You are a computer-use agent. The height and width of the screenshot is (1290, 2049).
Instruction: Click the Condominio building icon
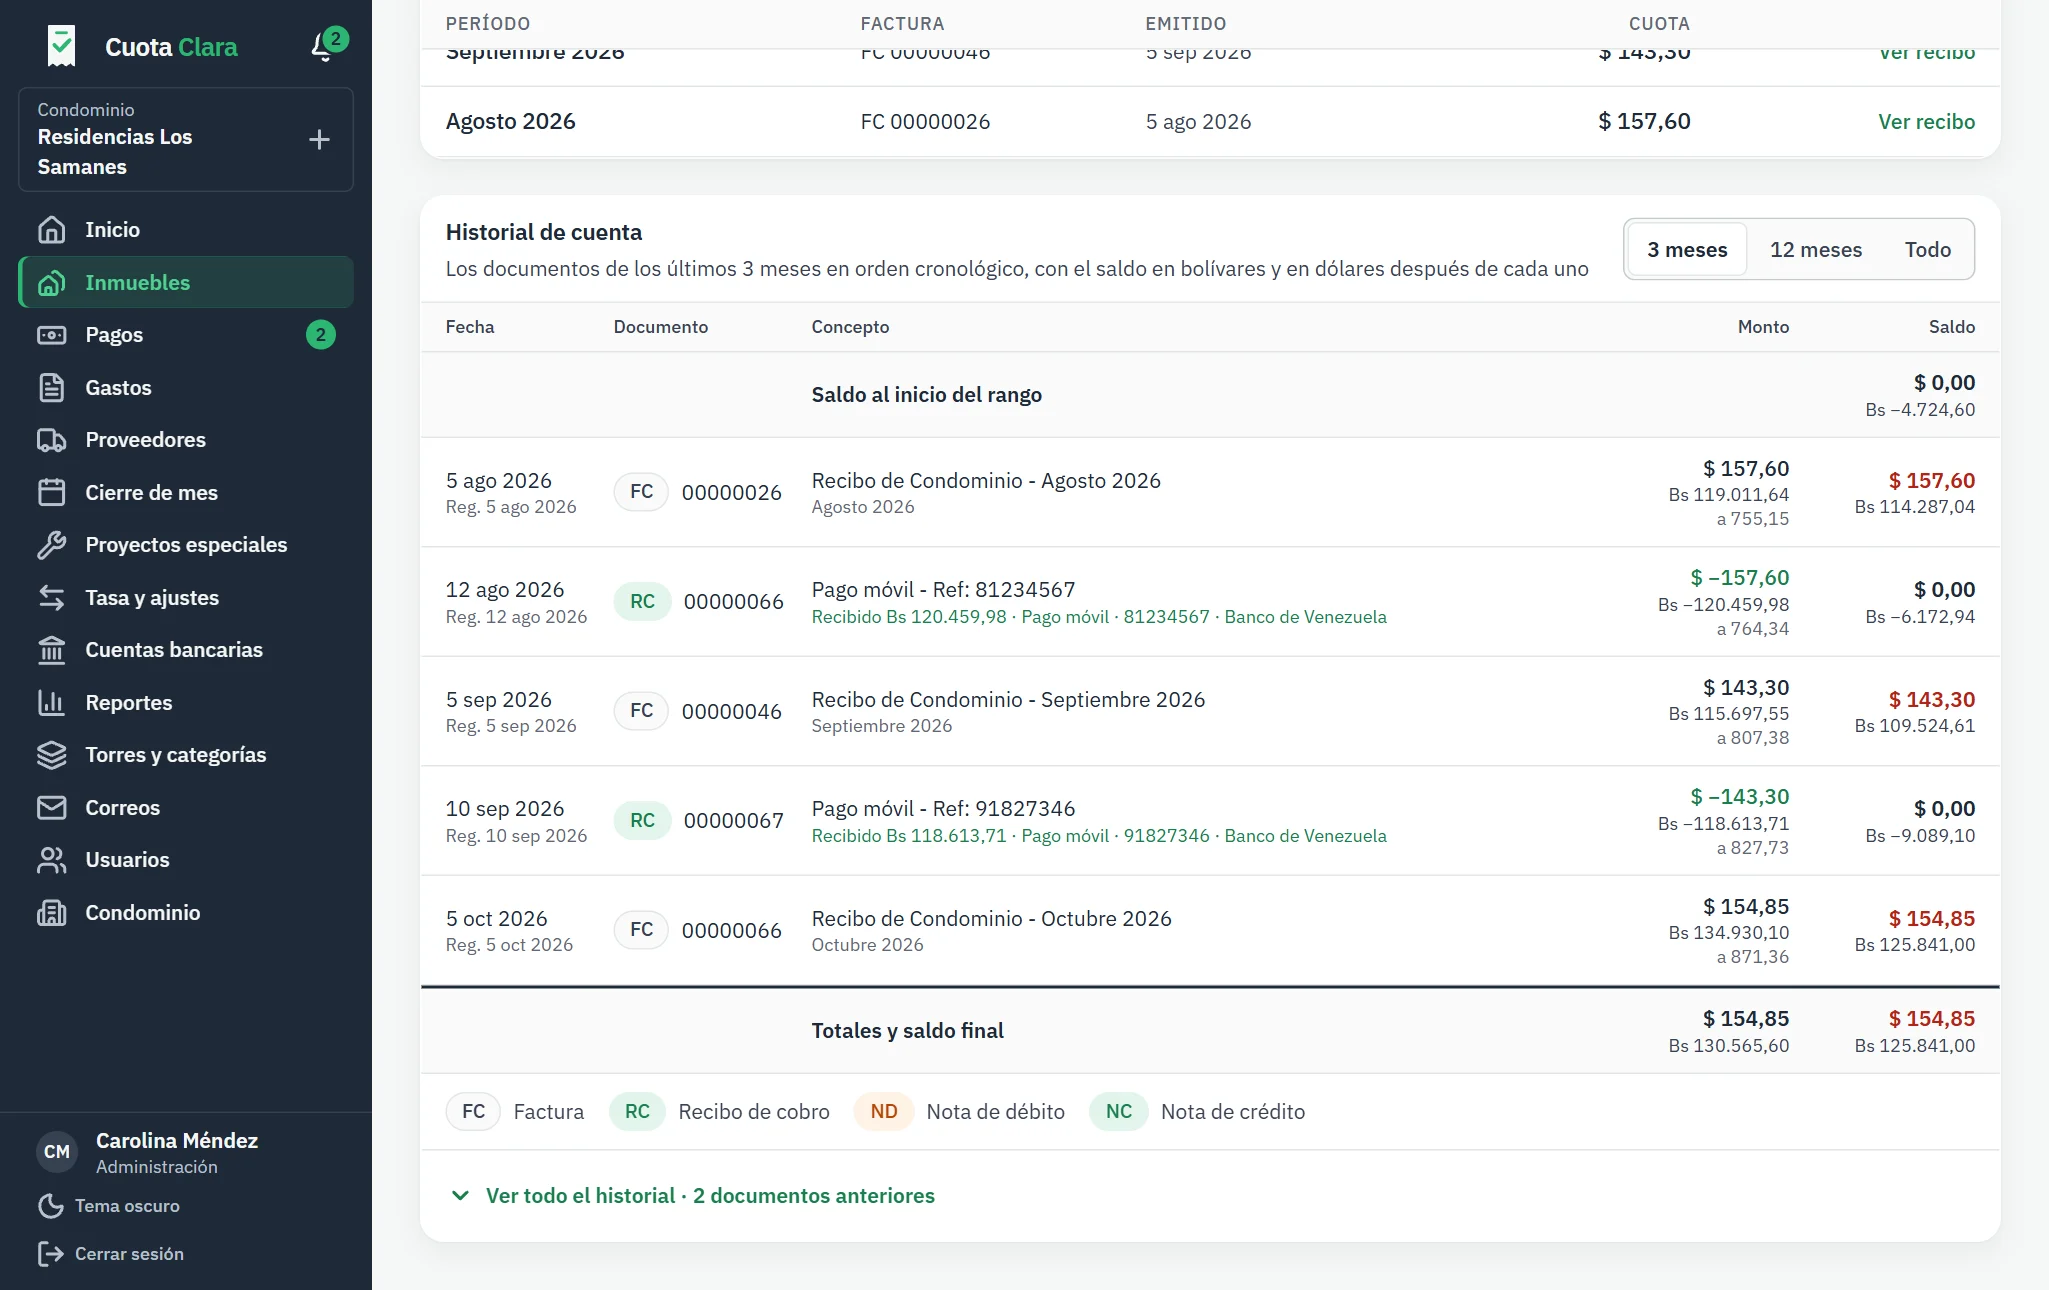pyautogui.click(x=52, y=913)
